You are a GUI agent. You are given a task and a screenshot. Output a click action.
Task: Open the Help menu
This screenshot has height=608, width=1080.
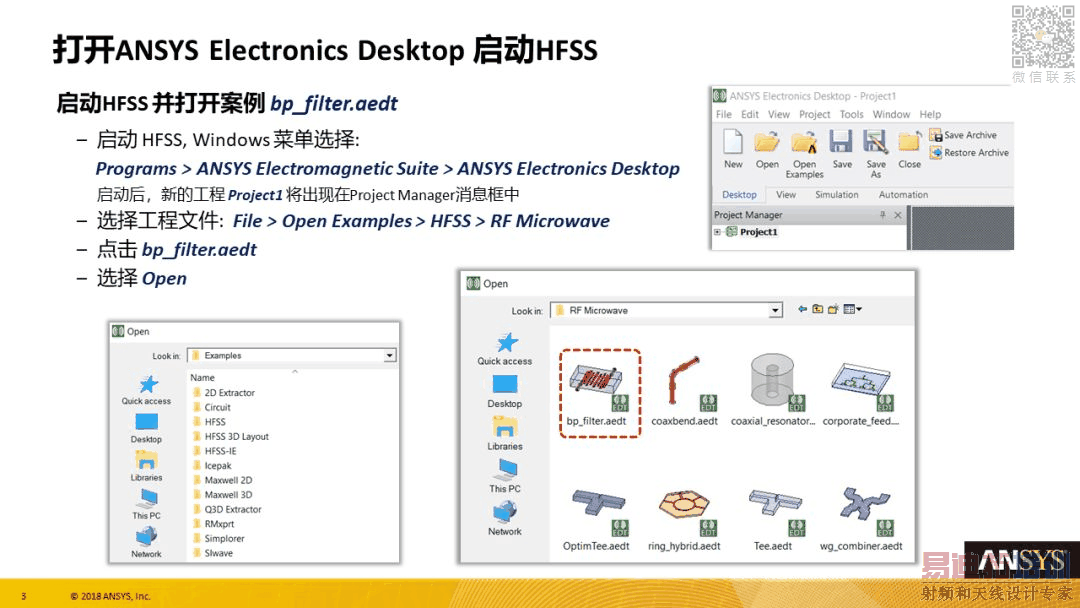pyautogui.click(x=930, y=114)
